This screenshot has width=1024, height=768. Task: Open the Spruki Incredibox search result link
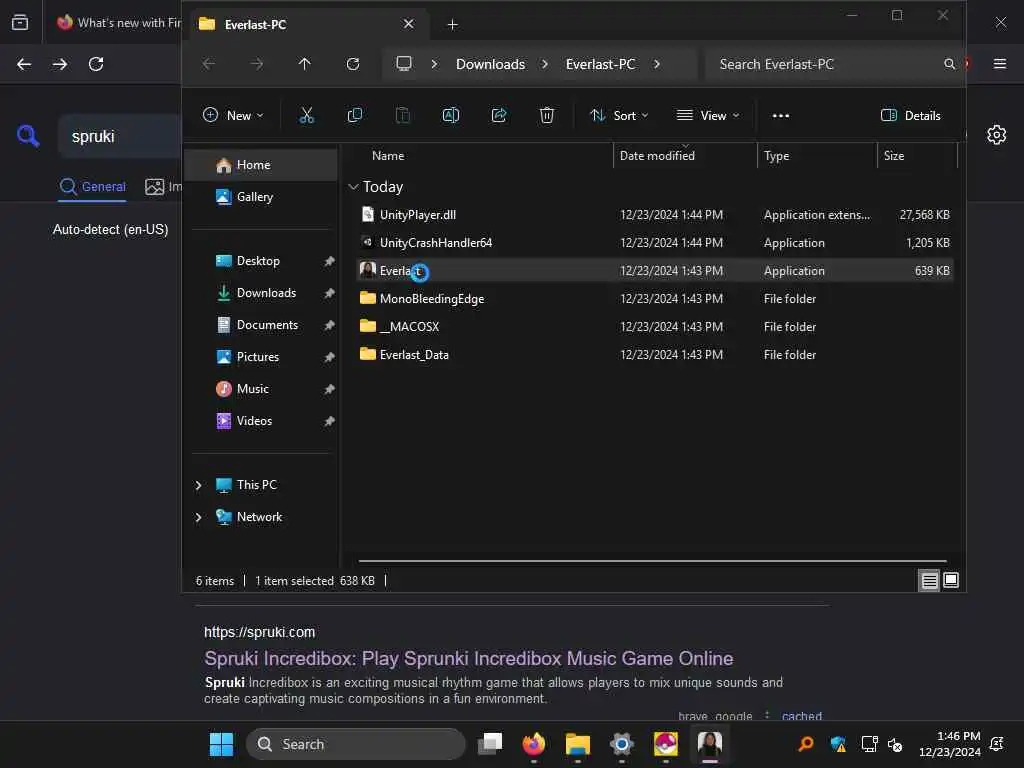468,658
